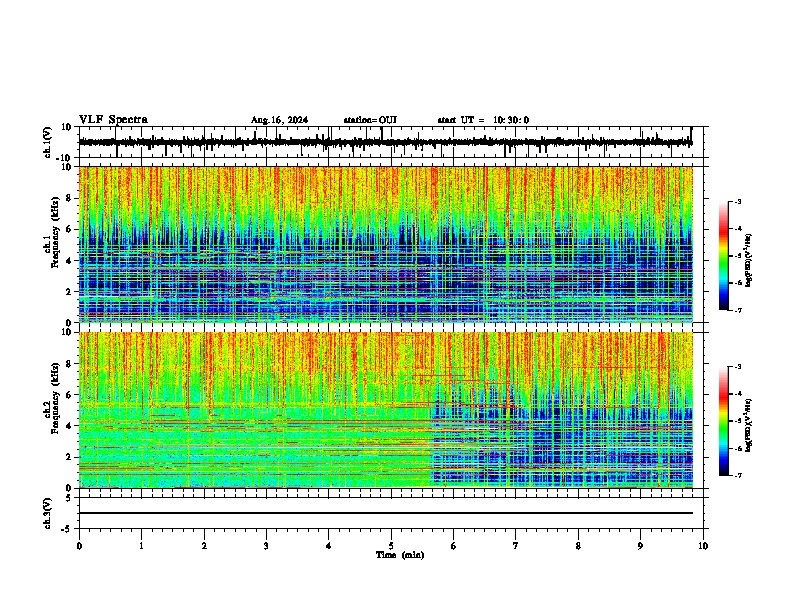Click the ch.2 color bar 'log(PSD)' label
Image resolution: width=792 pixels, height=612 pixels.
click(749, 425)
